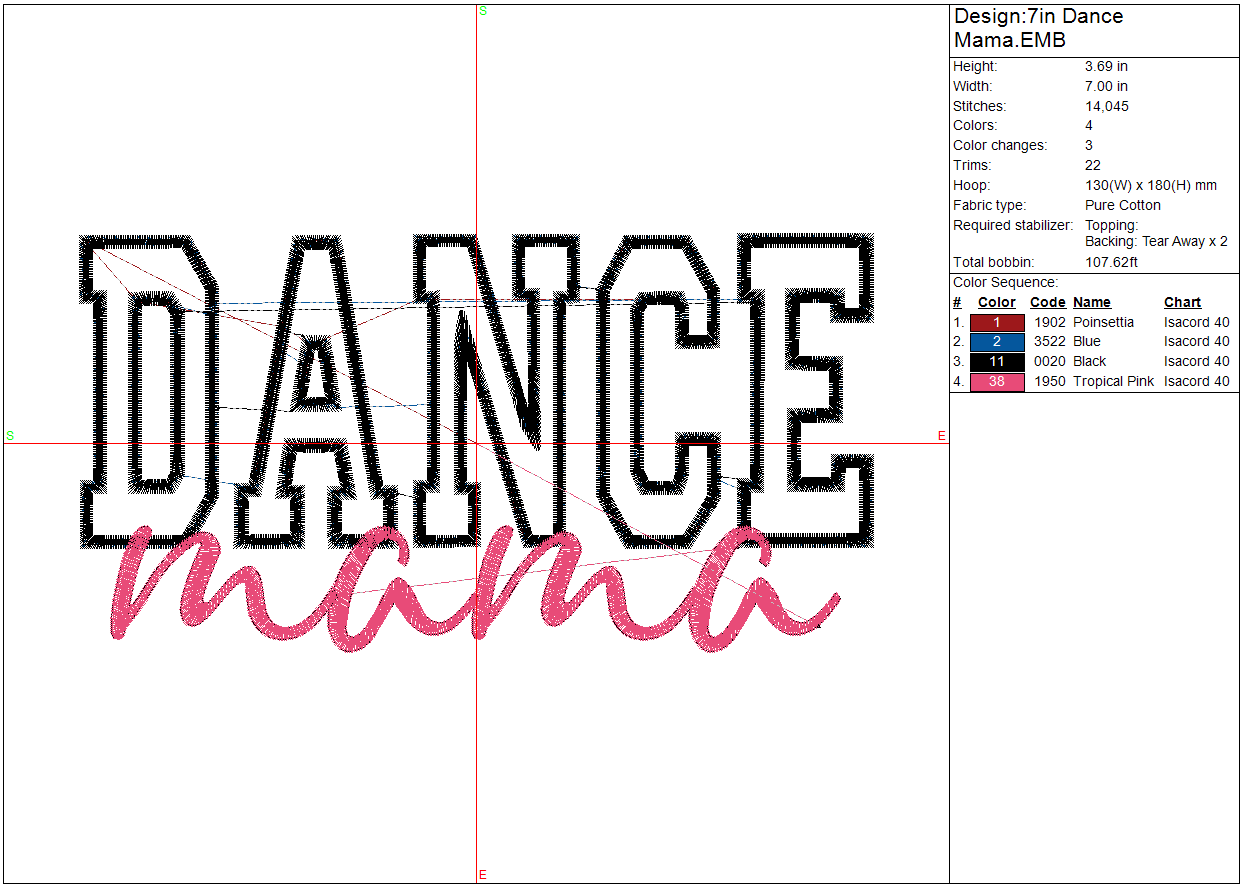Click the 'Name' column header
Image resolution: width=1243 pixels, height=886 pixels.
pyautogui.click(x=1091, y=302)
